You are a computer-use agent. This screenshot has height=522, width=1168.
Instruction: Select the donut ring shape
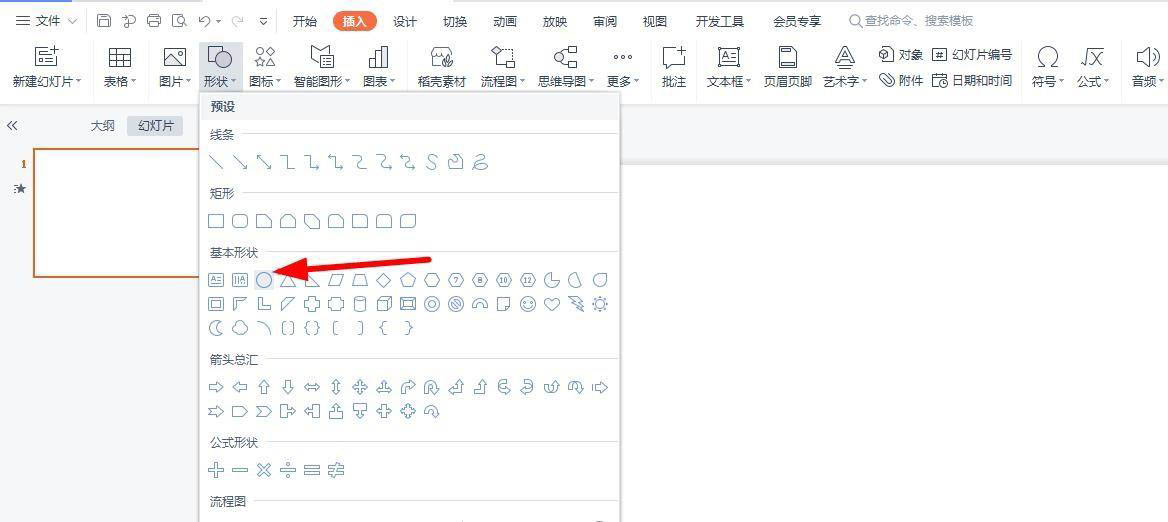point(432,304)
